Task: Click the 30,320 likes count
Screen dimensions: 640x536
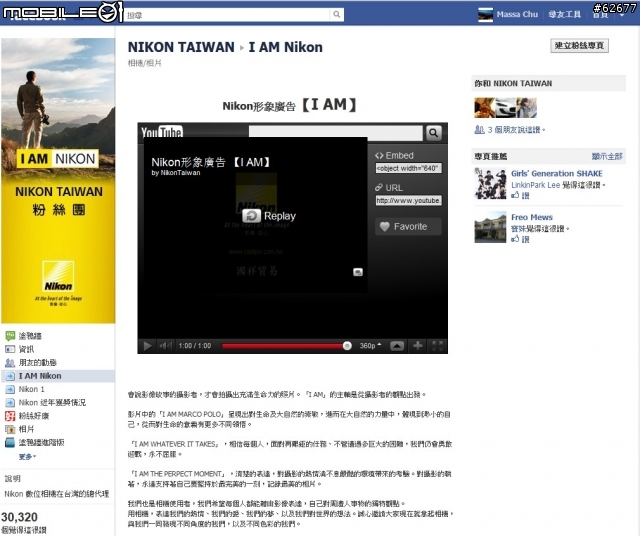Action: coord(20,517)
